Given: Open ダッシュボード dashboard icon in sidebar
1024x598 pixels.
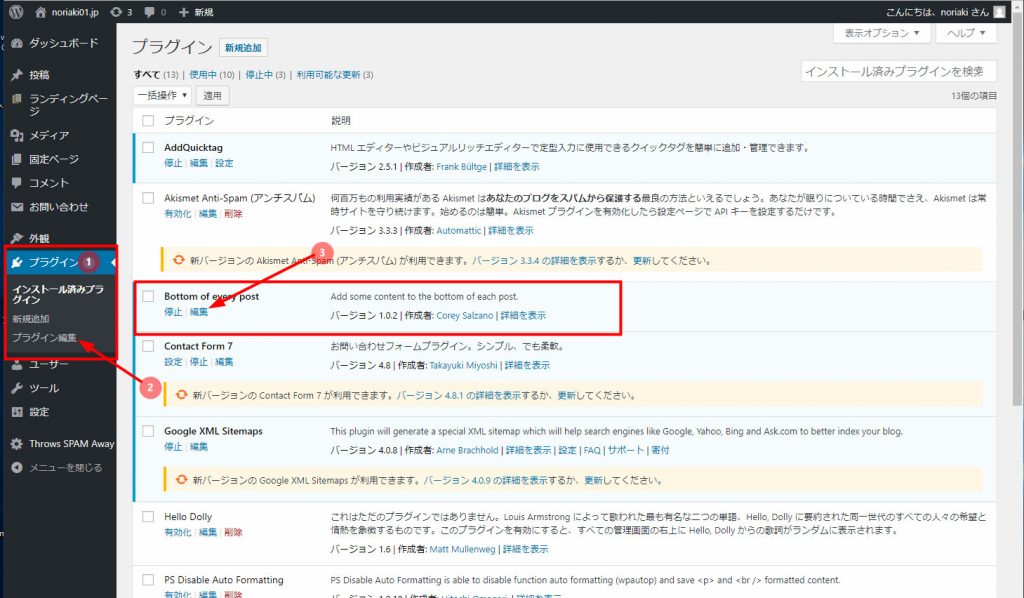Looking at the screenshot, I should tap(17, 43).
